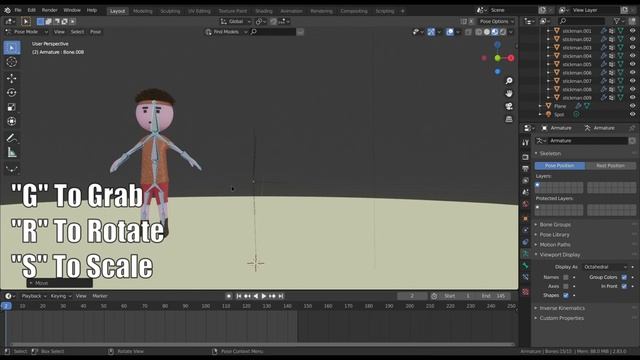This screenshot has width=640, height=360.
Task: Open the Pose menu in viewport header
Action: point(96,32)
